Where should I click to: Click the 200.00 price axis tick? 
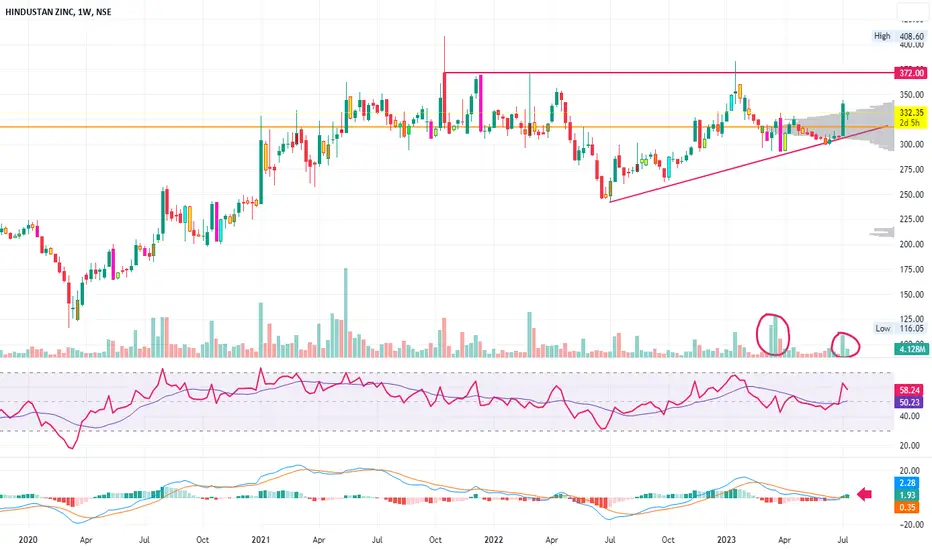point(911,244)
